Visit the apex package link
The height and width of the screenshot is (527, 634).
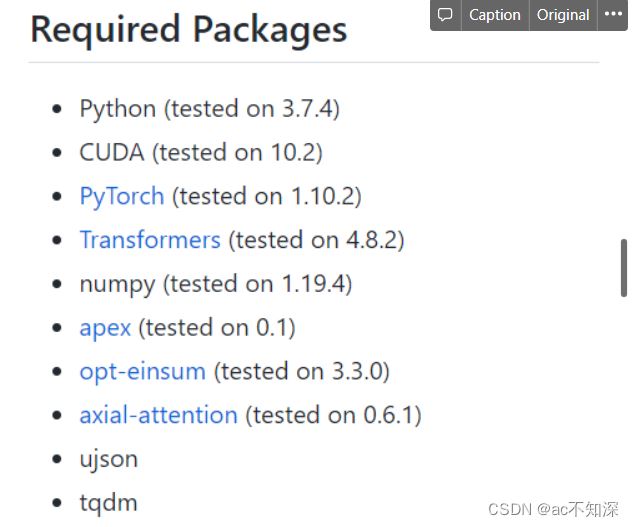(x=105, y=328)
